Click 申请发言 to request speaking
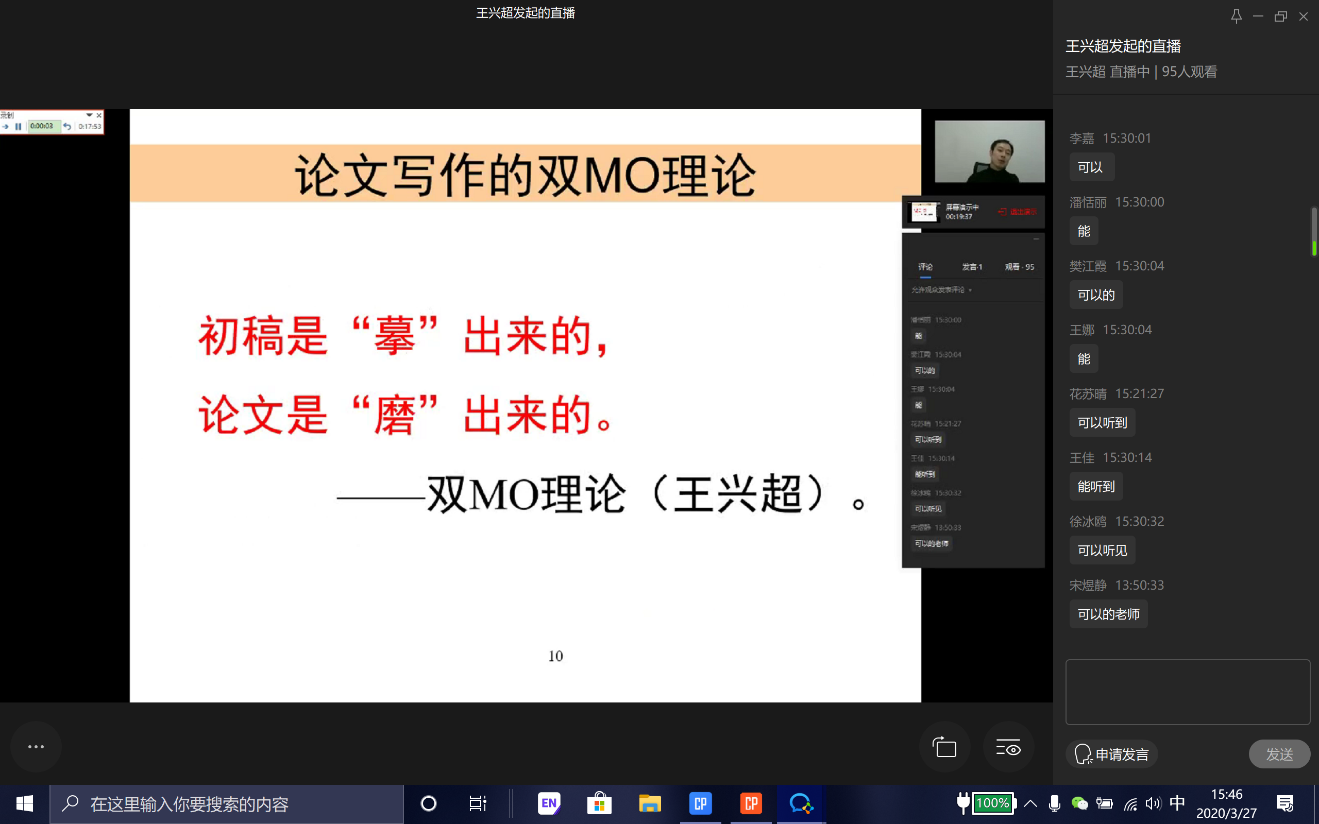This screenshot has height=824, width=1319. (x=1112, y=754)
